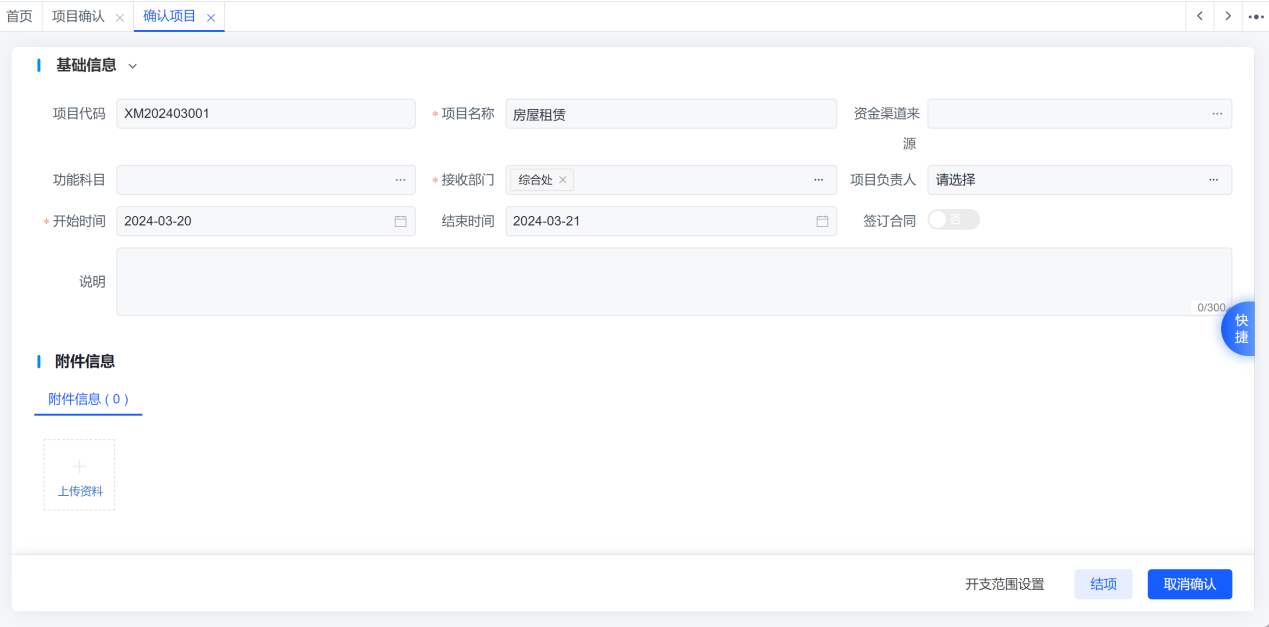The height and width of the screenshot is (627, 1269).
Task: Switch to the 首页 tab
Action: [20, 16]
